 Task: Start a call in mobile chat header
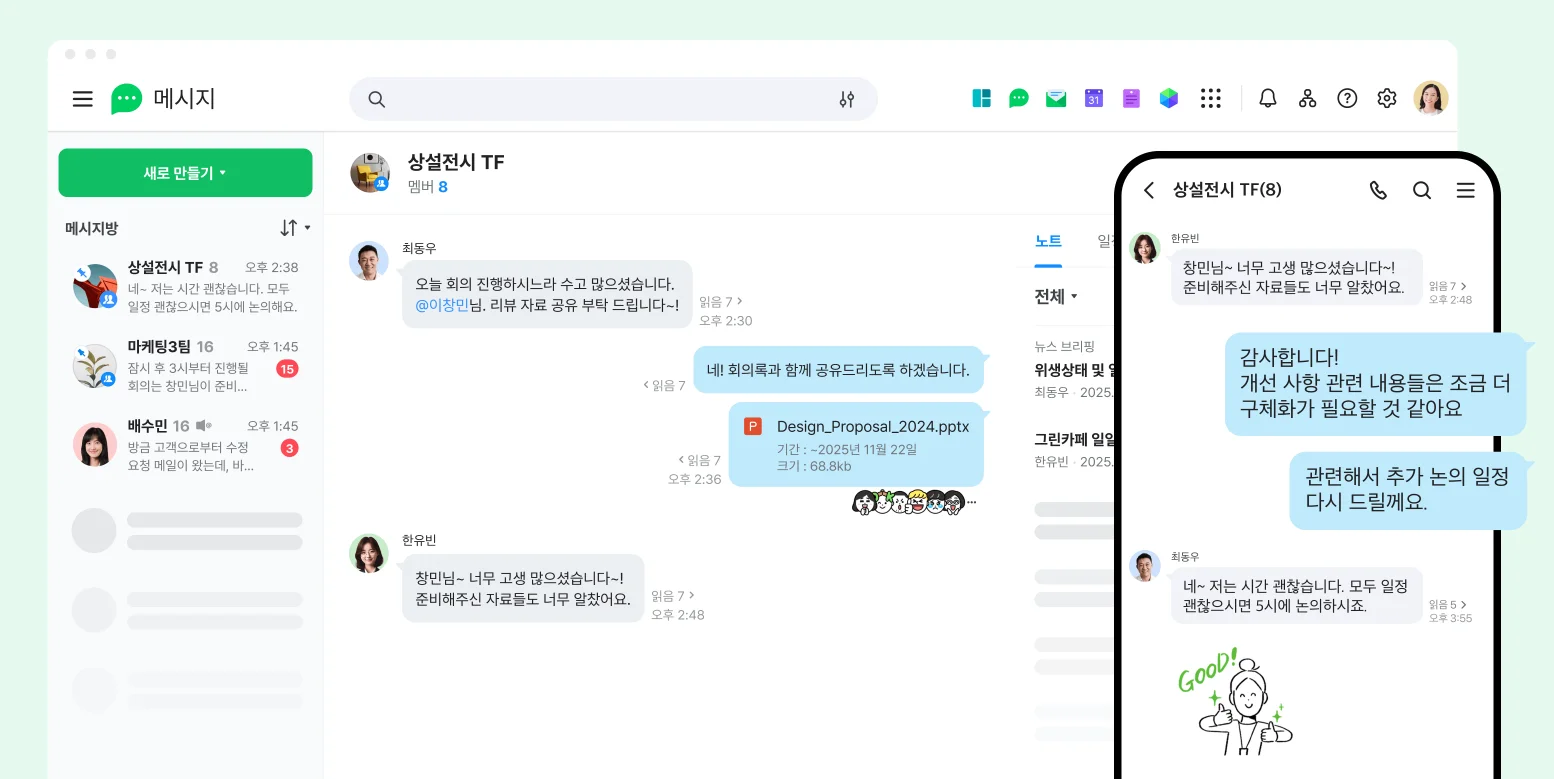(x=1378, y=190)
